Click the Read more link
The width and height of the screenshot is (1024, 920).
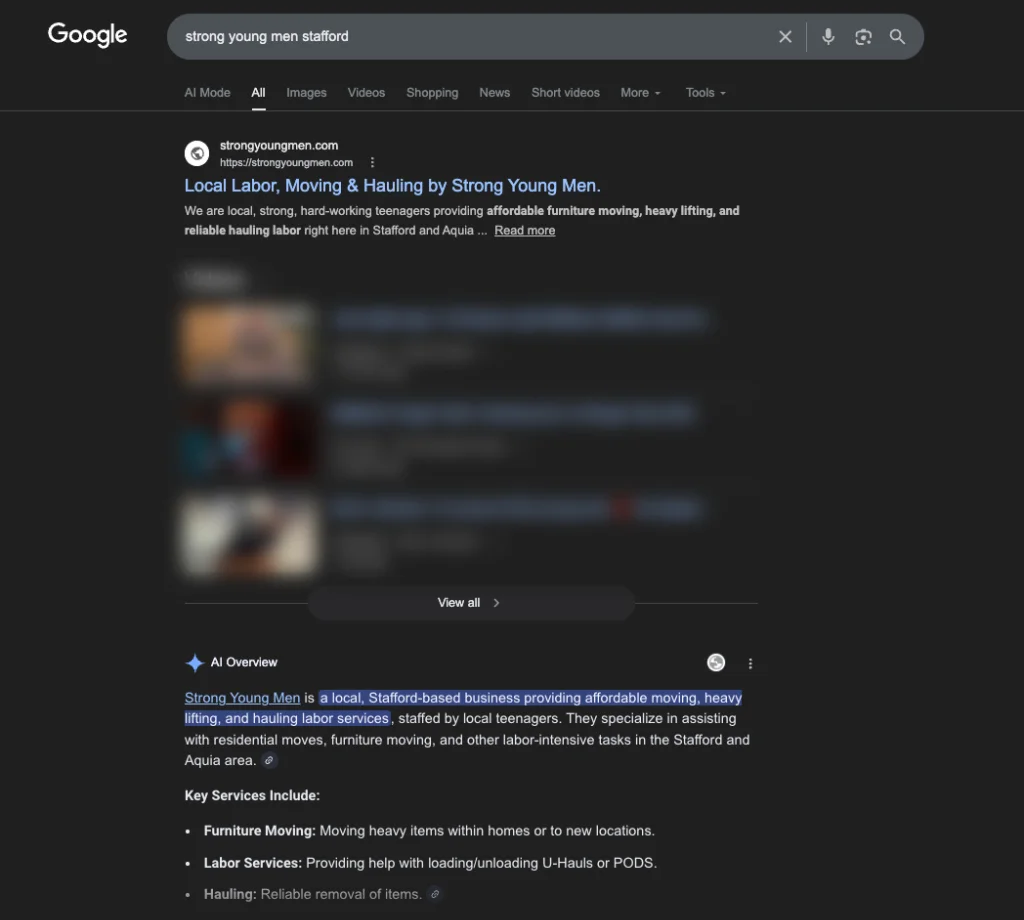(x=524, y=230)
